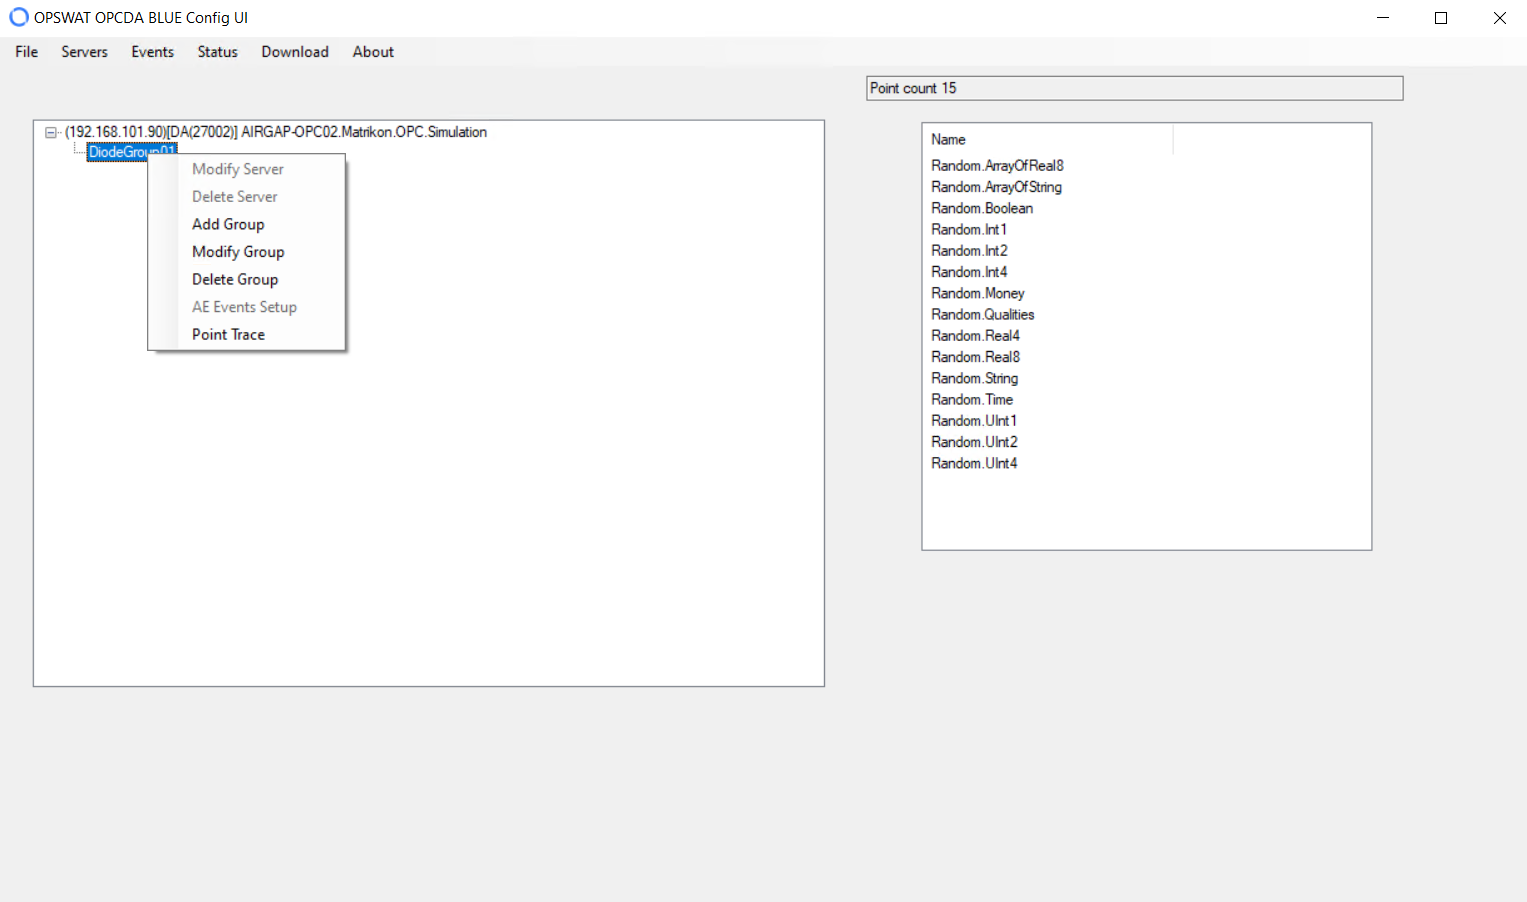Click the disabled AE Events Setup entry
The height and width of the screenshot is (902, 1527).
tap(246, 307)
